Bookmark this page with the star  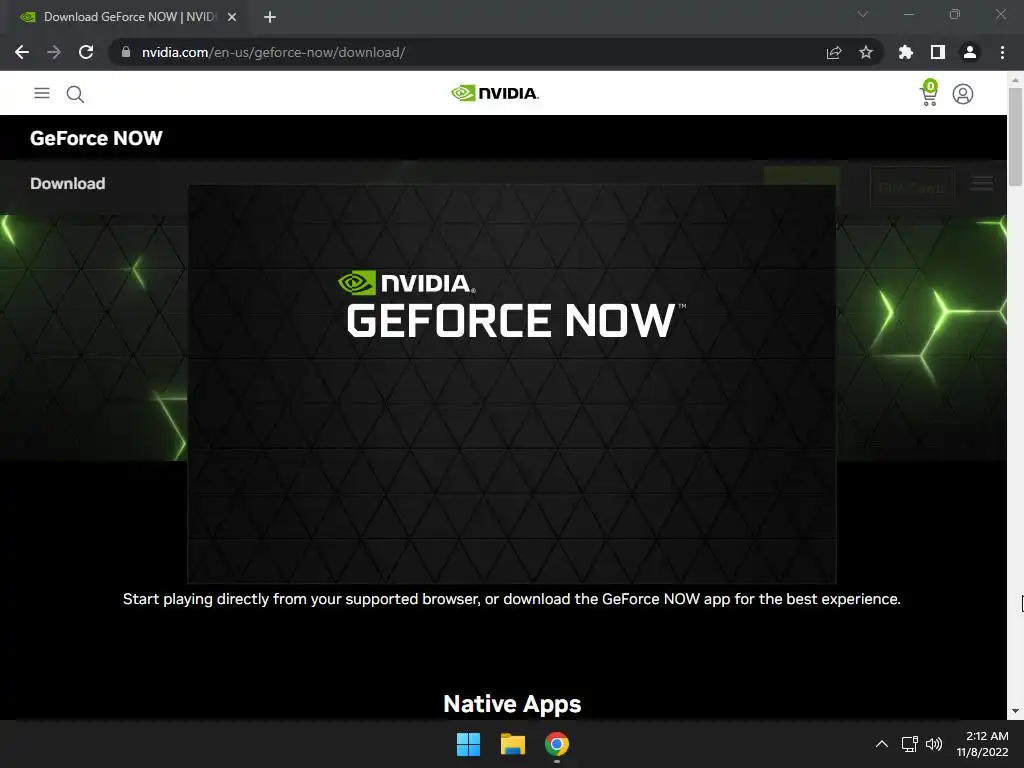pos(866,52)
